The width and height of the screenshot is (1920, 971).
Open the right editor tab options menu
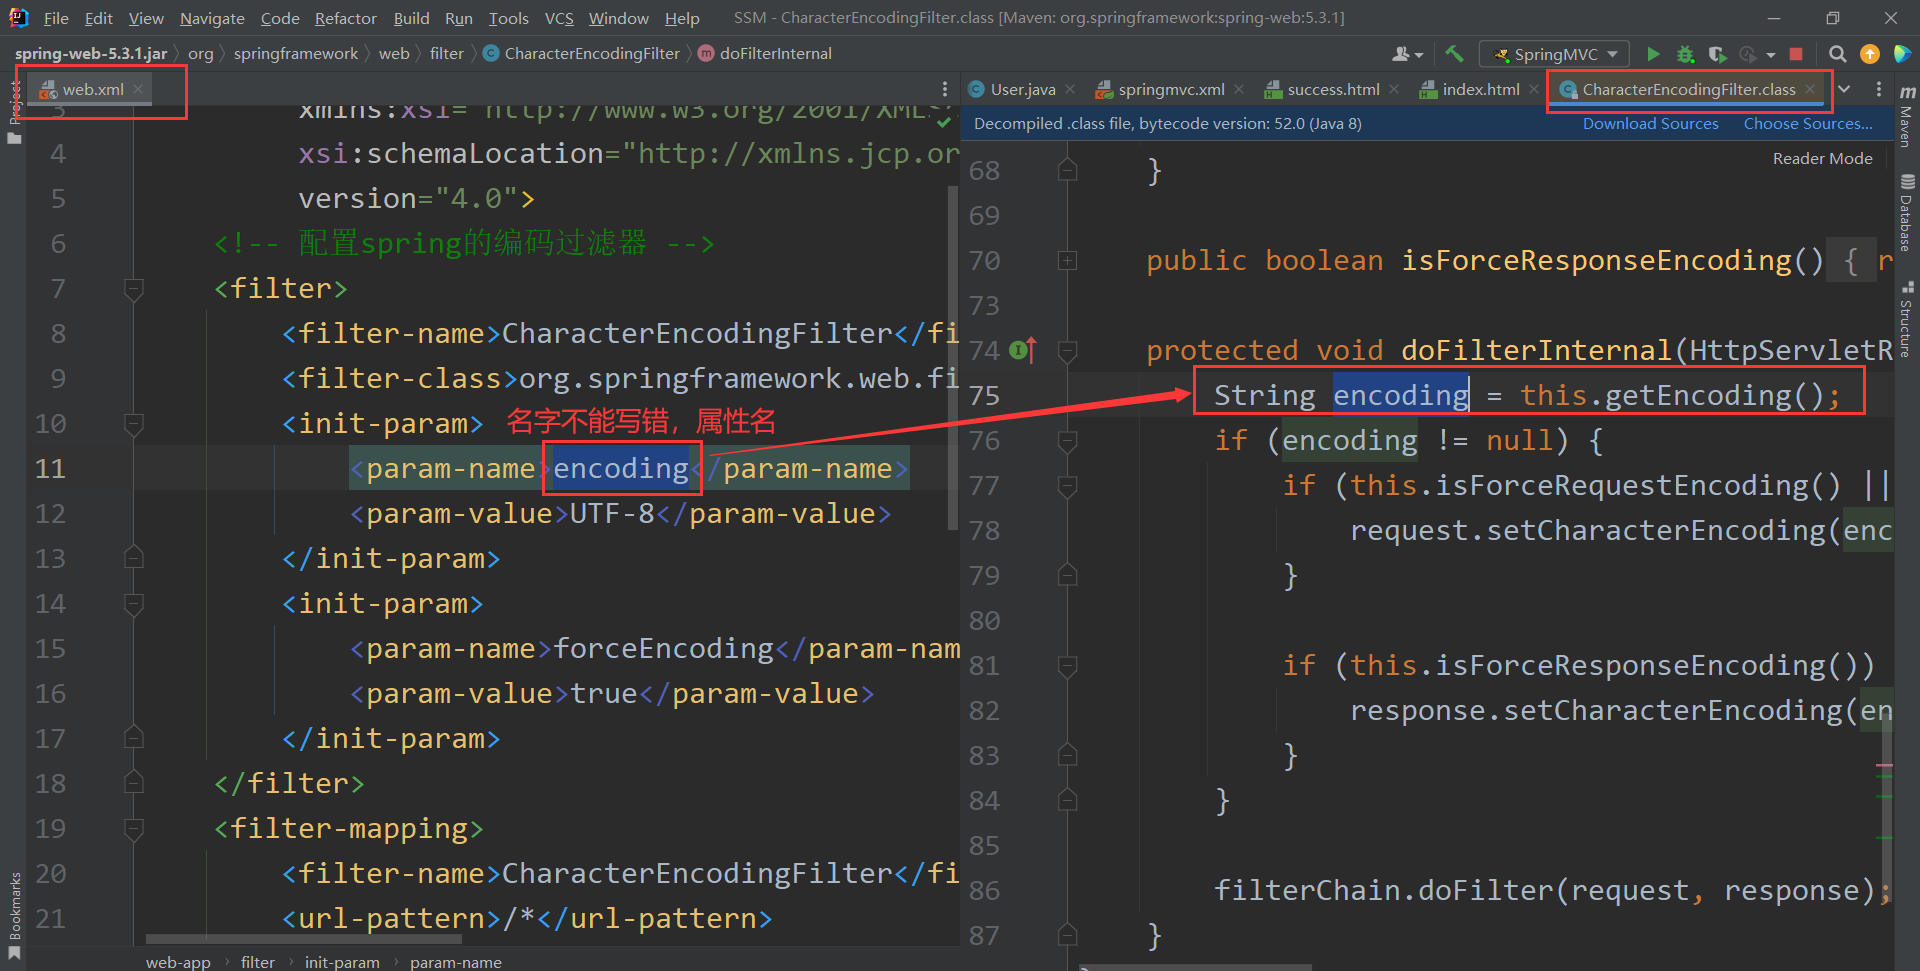tap(1879, 89)
